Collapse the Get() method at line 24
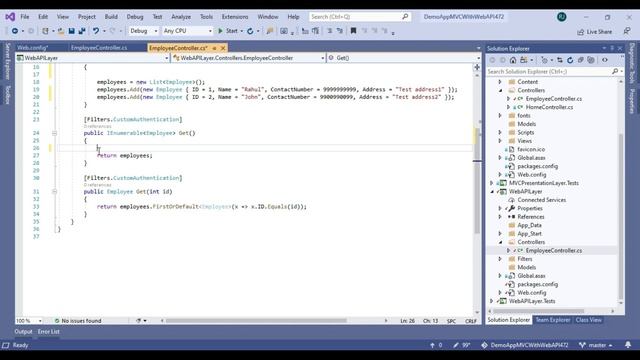 pyautogui.click(x=54, y=133)
